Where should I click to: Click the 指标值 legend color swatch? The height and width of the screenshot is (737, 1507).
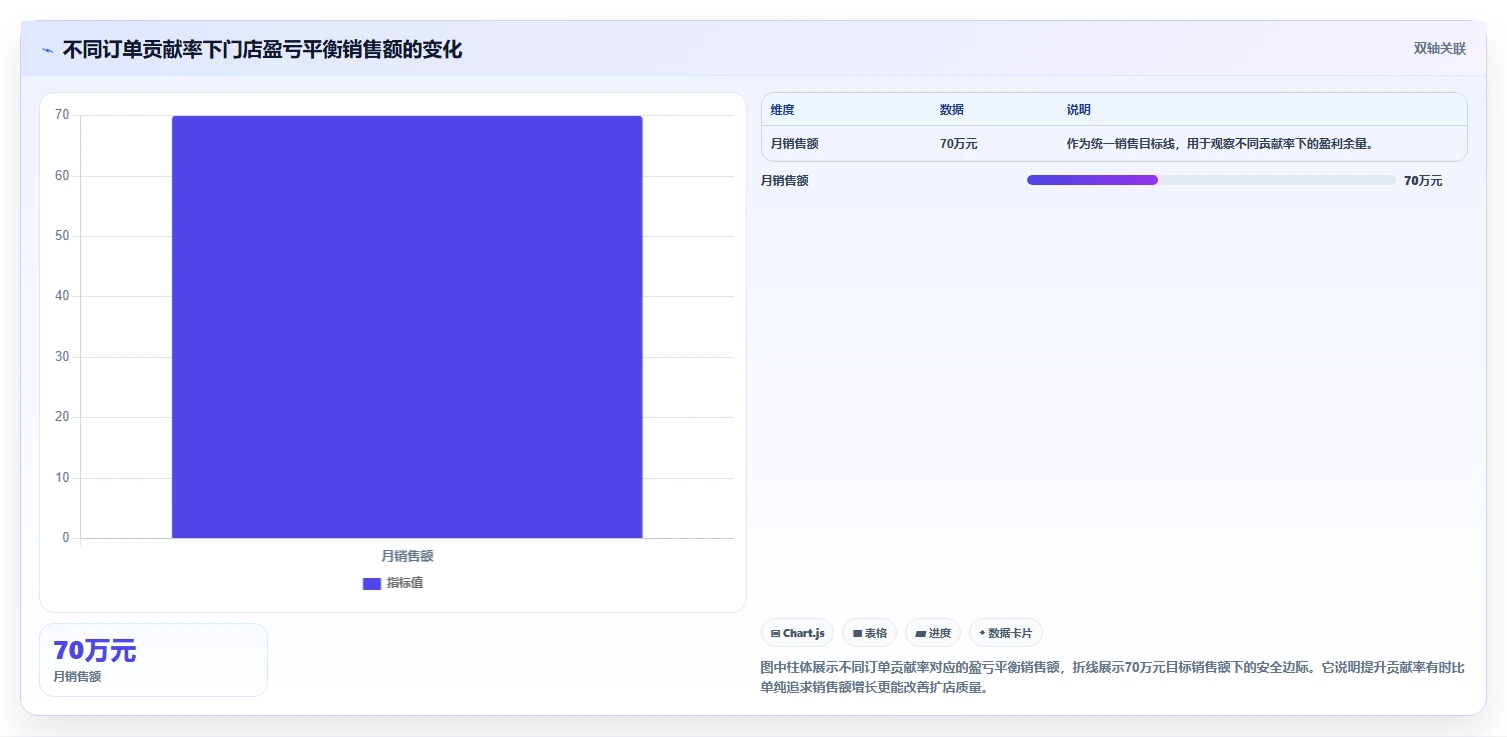pos(371,583)
